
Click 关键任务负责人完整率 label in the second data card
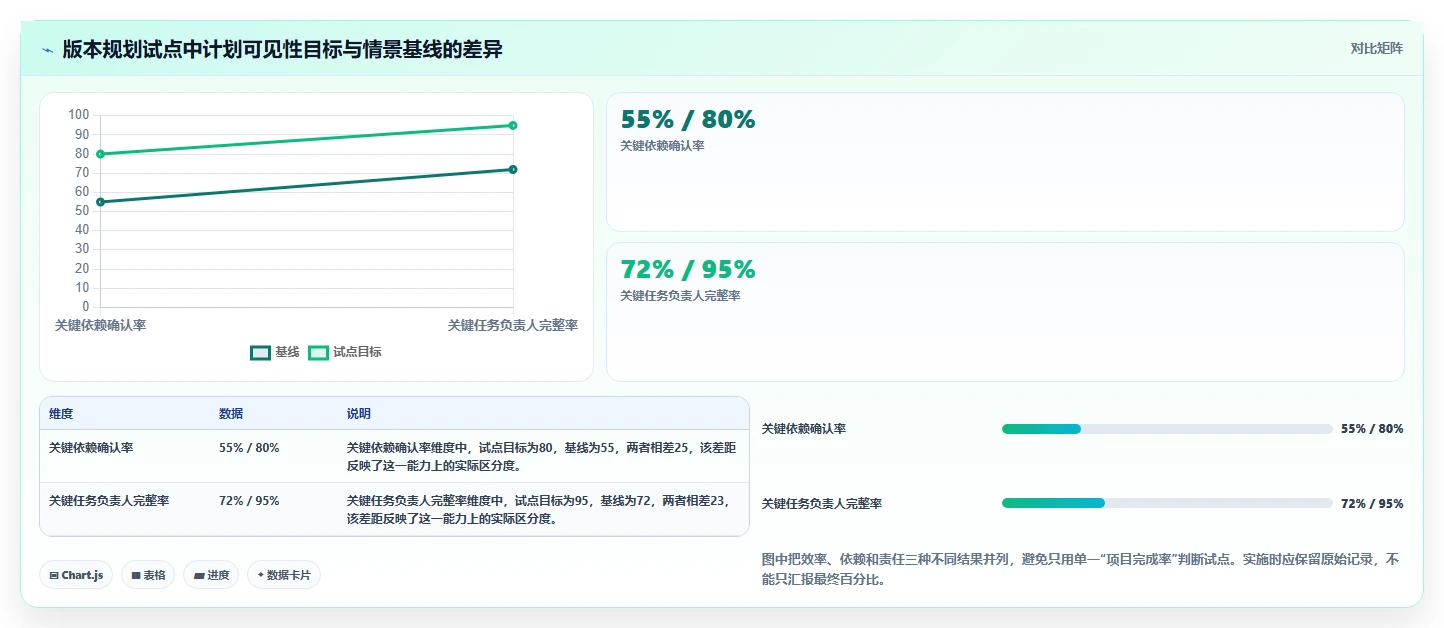tap(680, 296)
